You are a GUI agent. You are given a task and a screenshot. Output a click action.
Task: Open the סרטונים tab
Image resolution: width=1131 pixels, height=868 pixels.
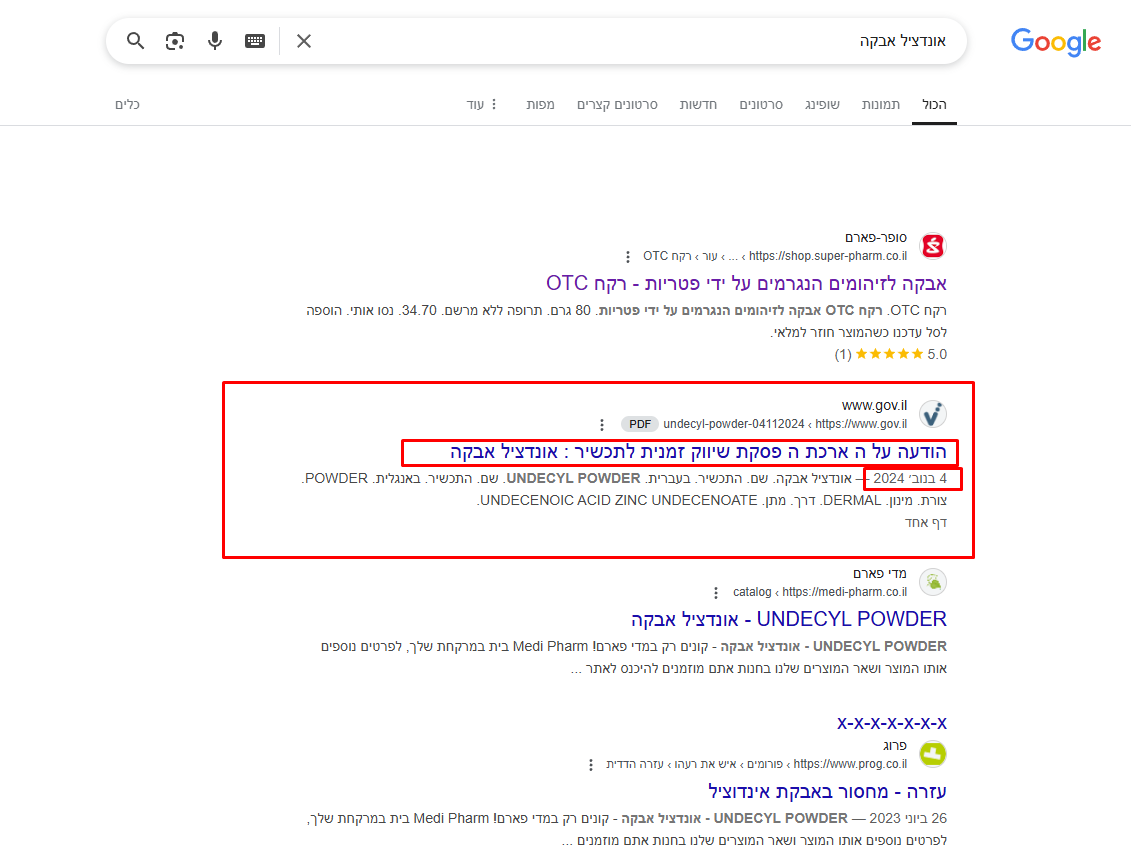pos(761,105)
